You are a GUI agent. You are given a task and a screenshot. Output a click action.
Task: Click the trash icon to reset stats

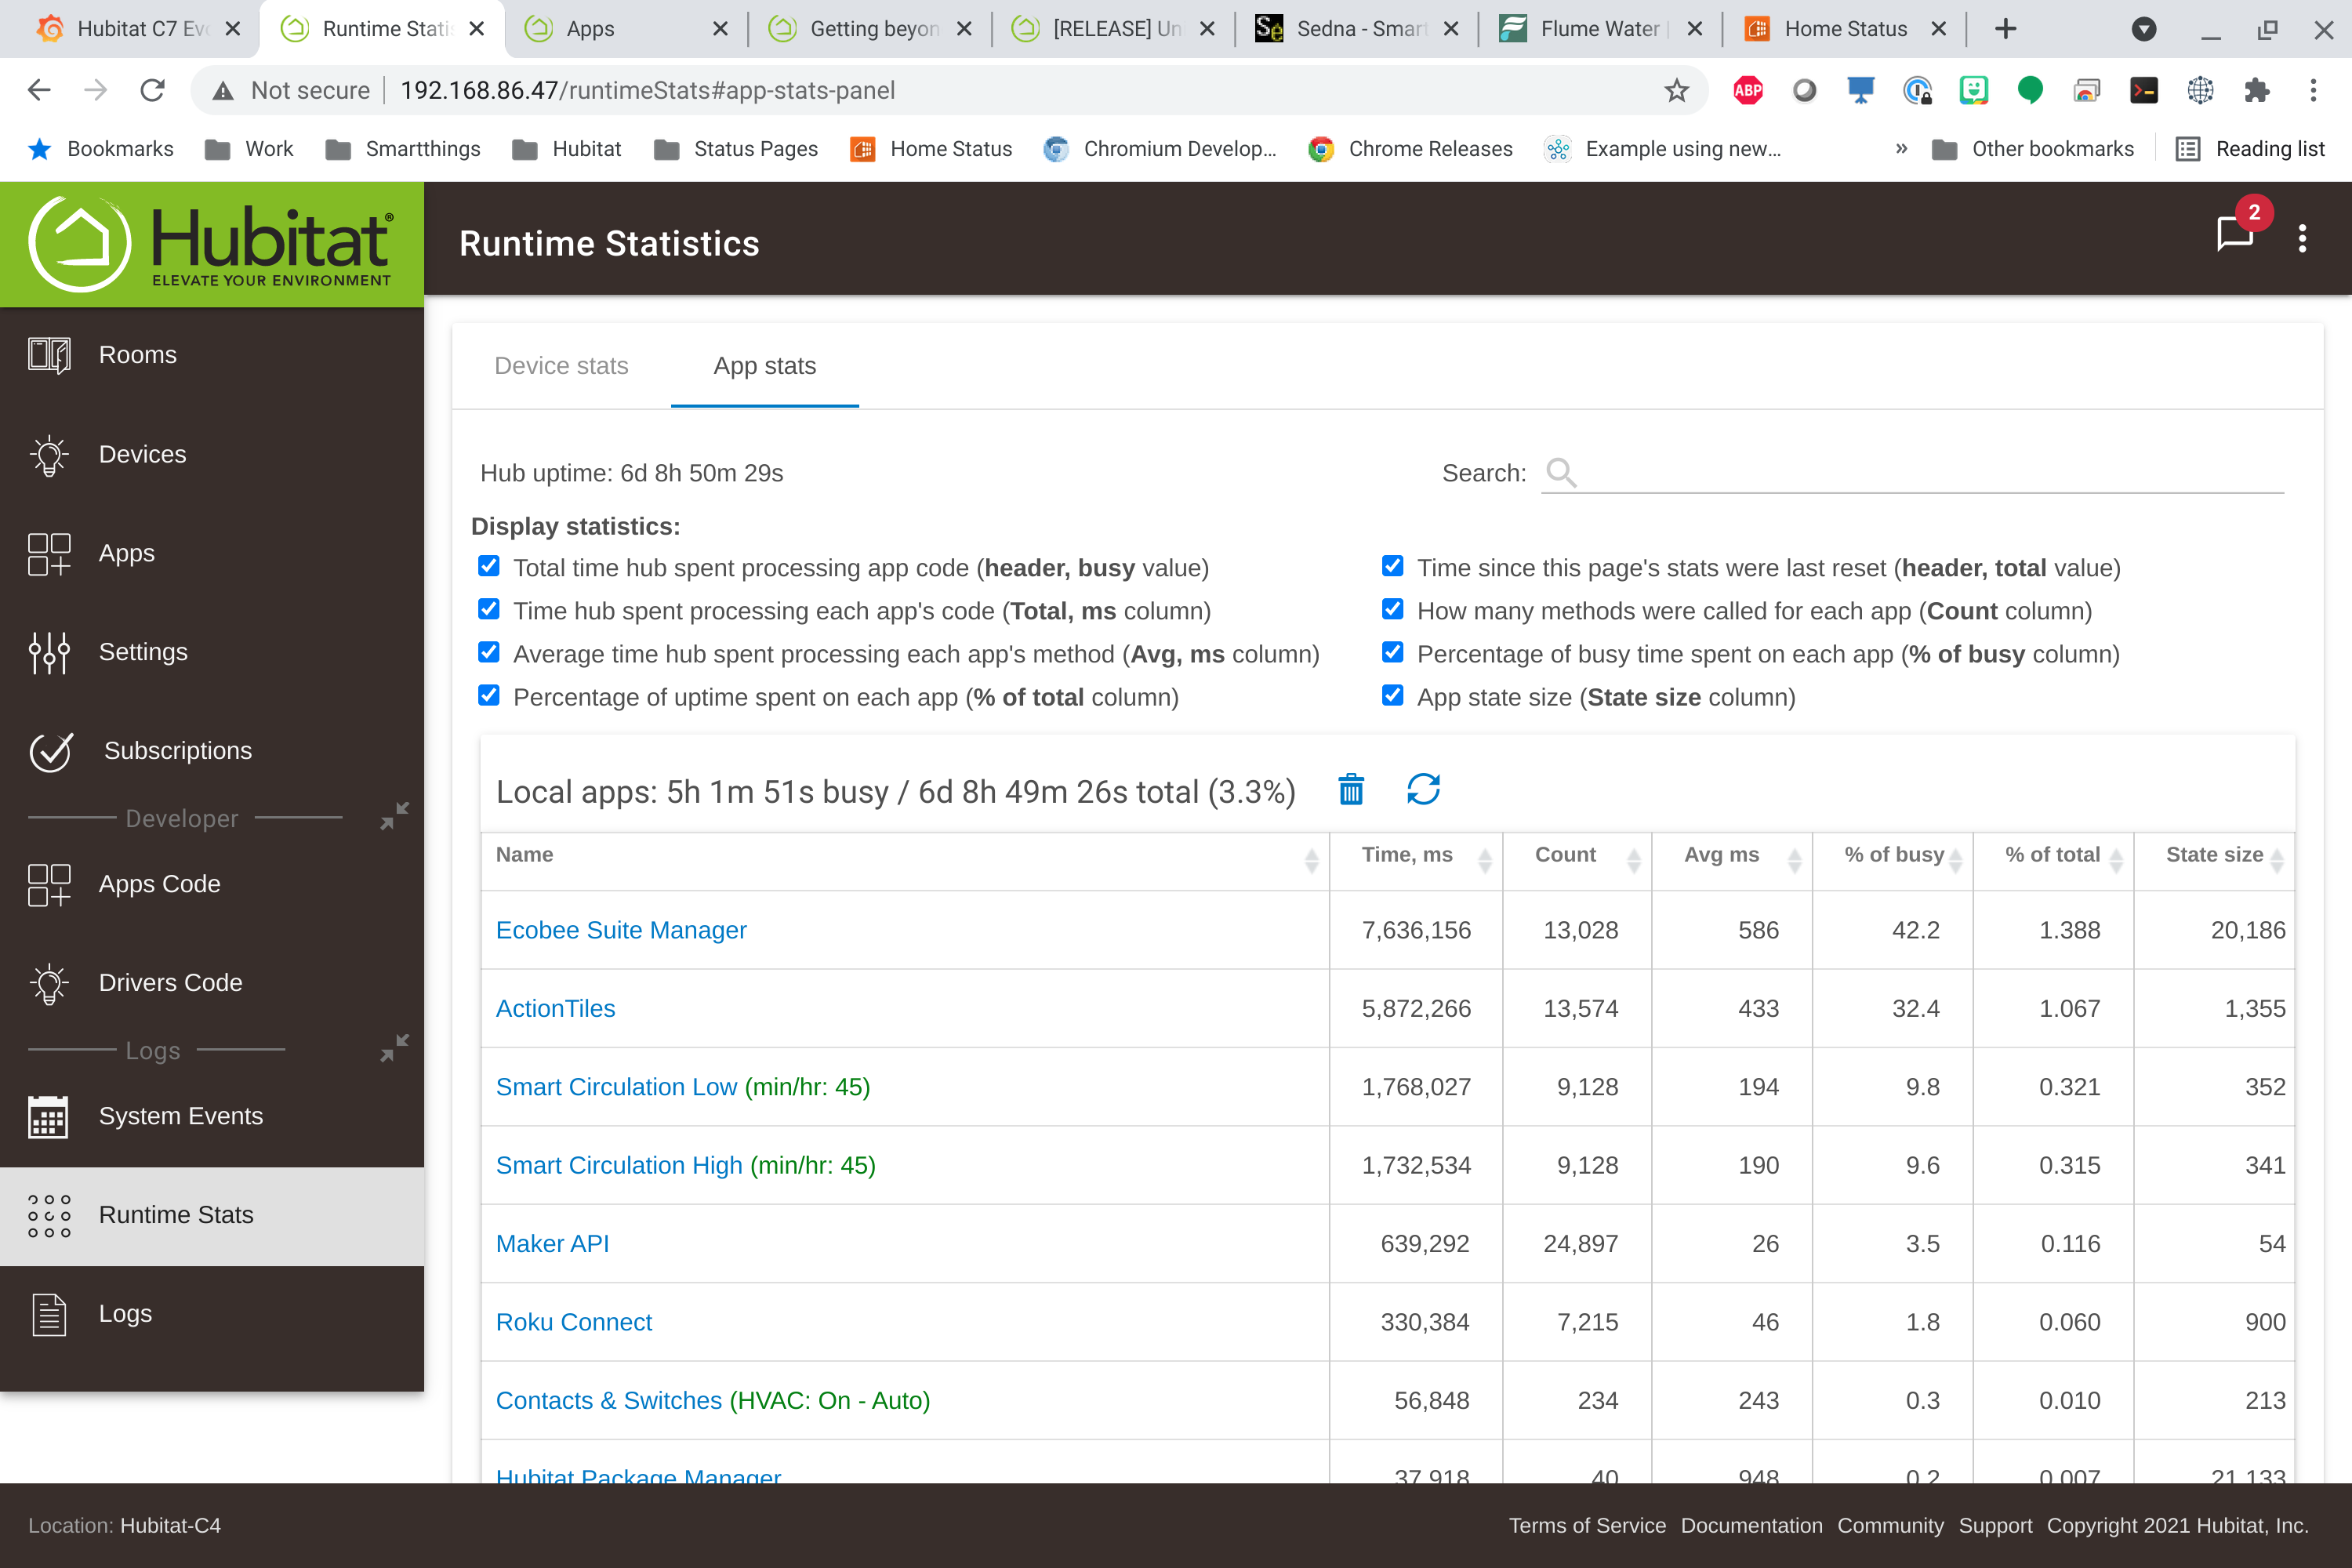1351,790
